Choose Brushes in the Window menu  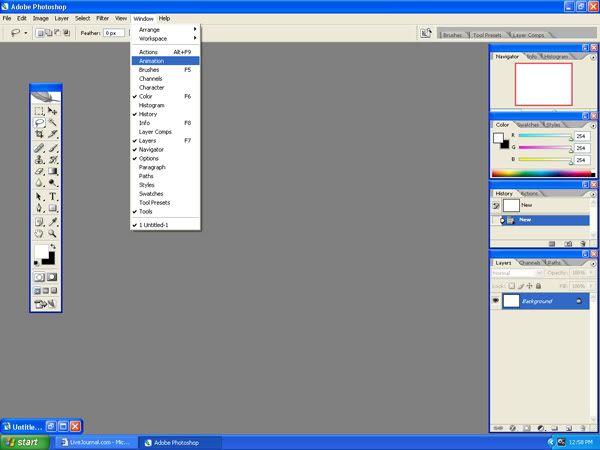coord(166,70)
